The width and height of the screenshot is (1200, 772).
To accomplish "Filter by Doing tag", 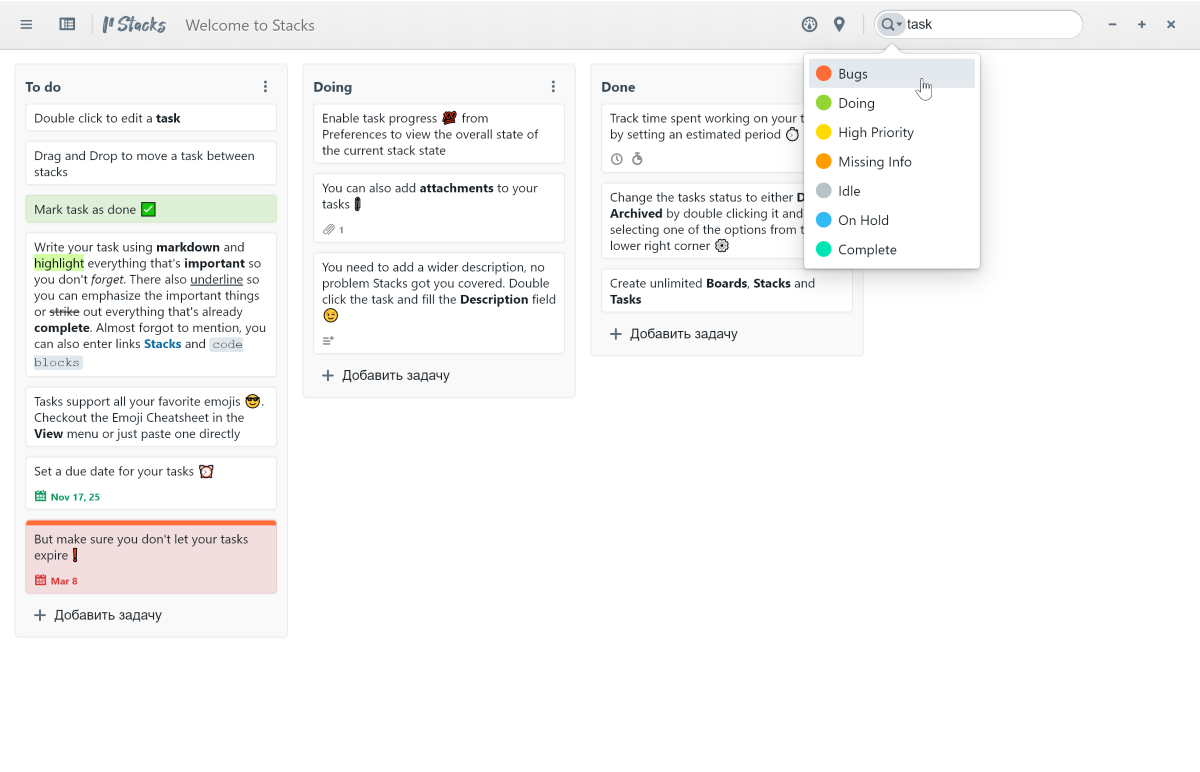I will (x=892, y=103).
